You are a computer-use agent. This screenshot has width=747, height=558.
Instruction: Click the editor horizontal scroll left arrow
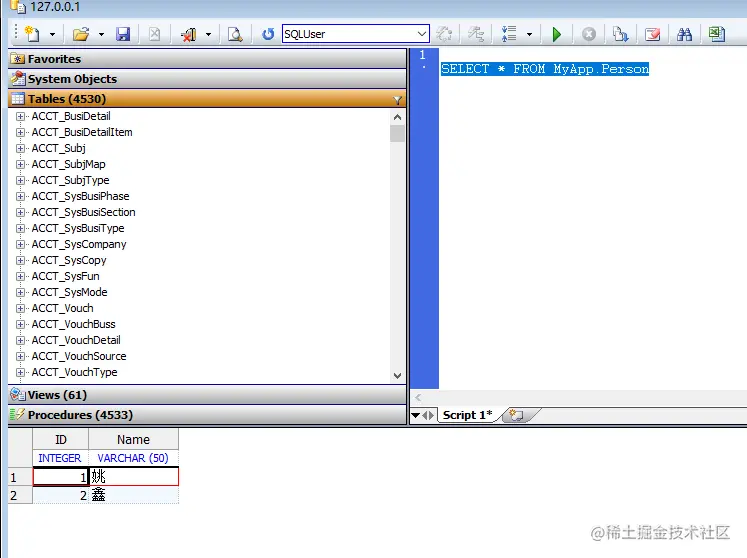(x=418, y=397)
